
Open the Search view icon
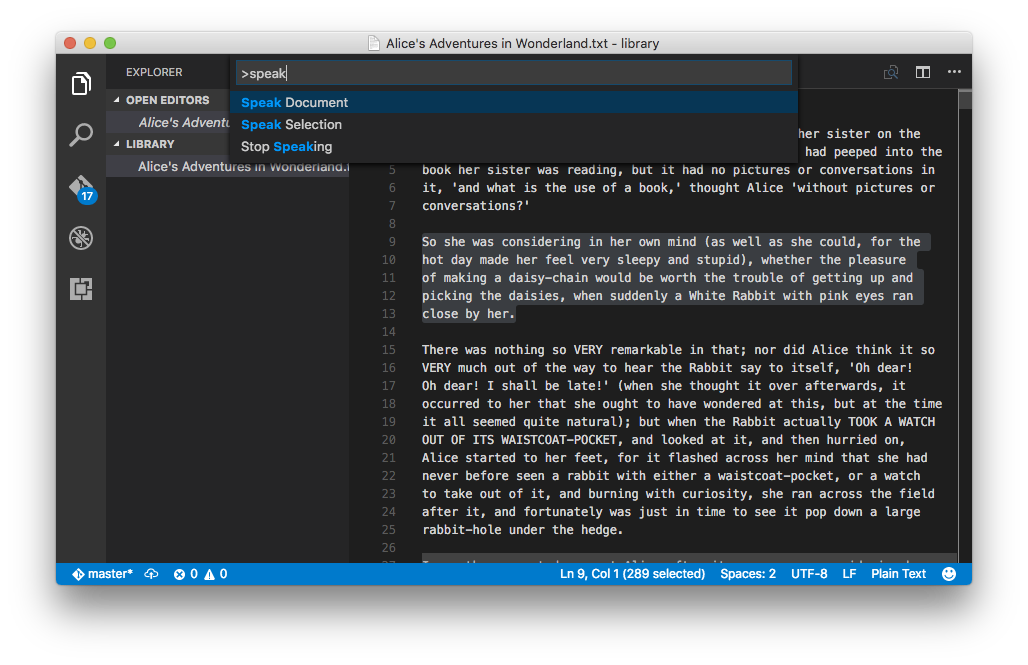81,134
